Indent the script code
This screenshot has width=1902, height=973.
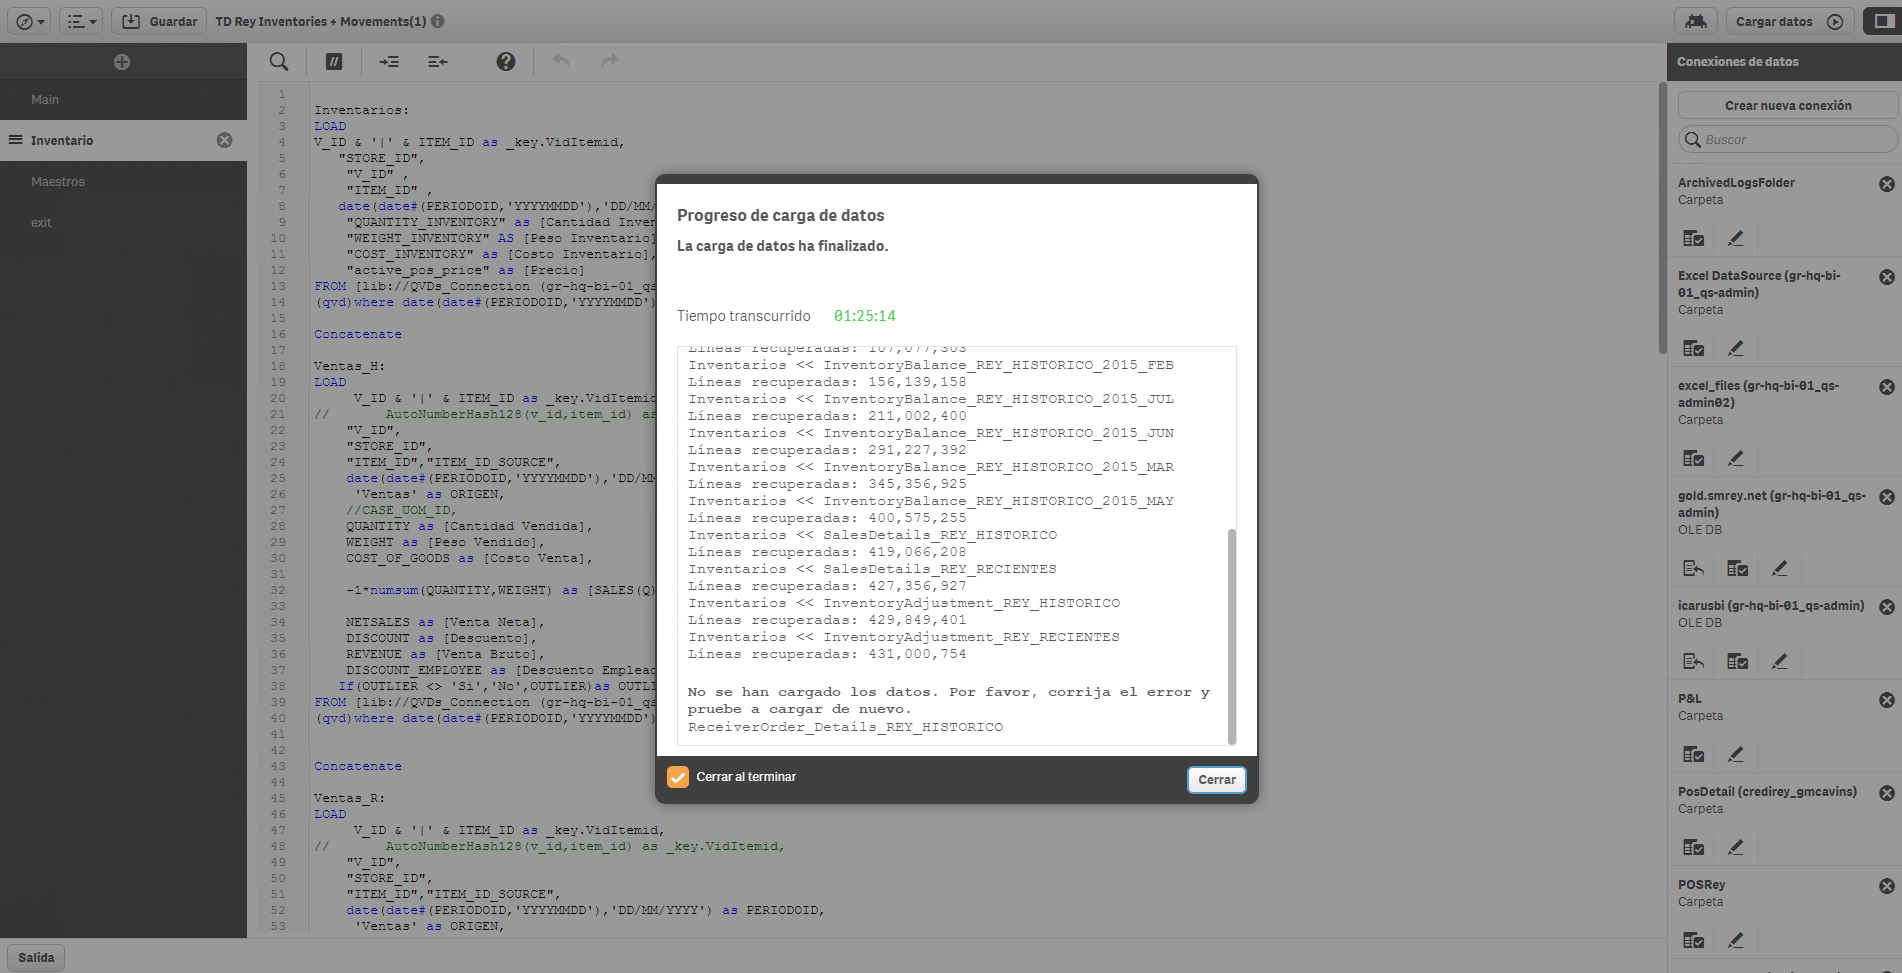[389, 61]
